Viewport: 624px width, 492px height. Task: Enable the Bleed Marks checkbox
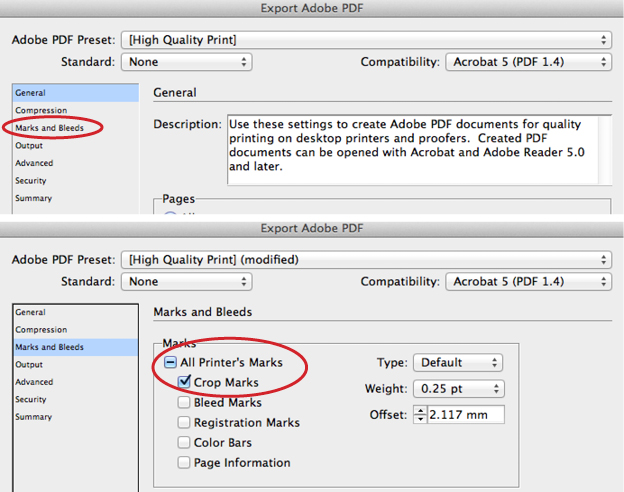pos(184,402)
